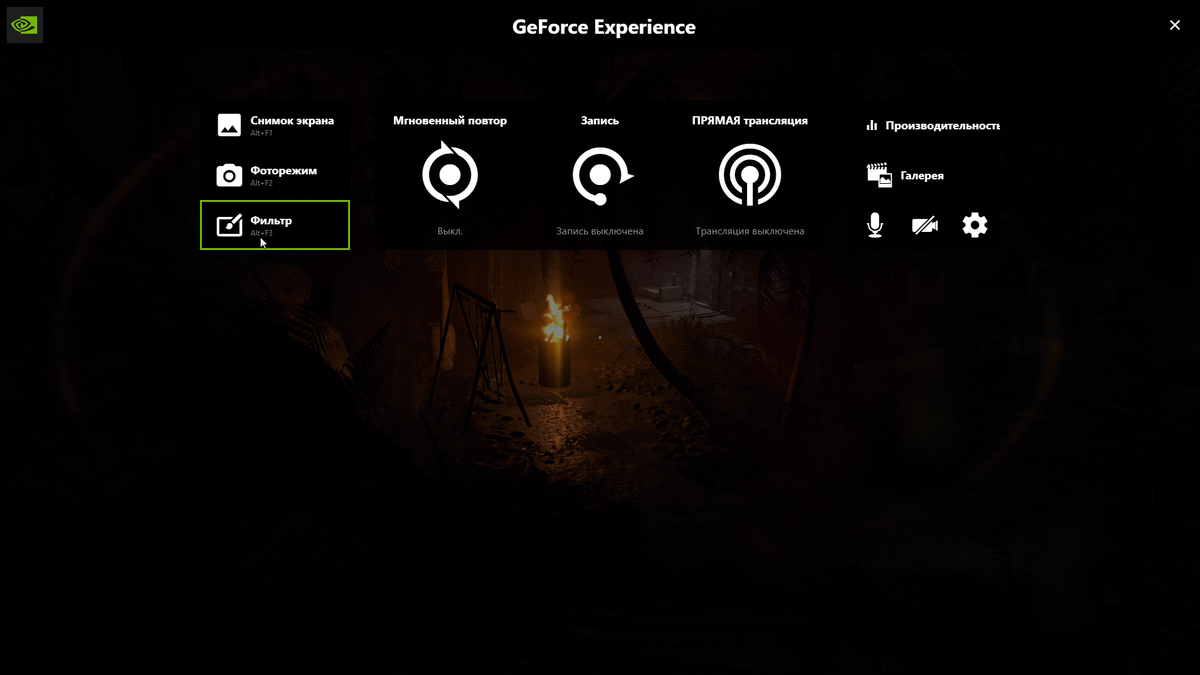Click the Запись выключена status

pos(600,231)
